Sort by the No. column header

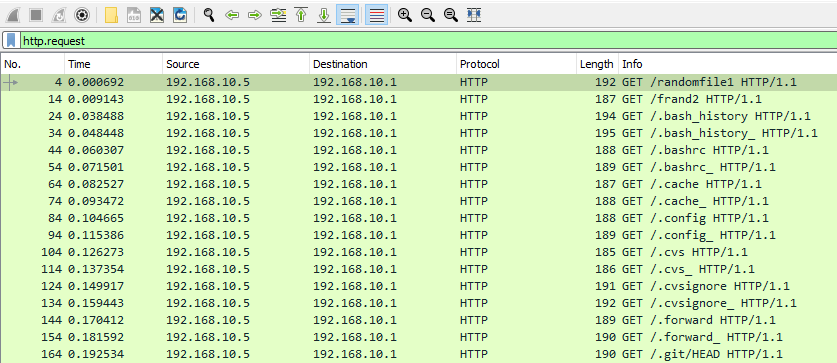(33, 64)
